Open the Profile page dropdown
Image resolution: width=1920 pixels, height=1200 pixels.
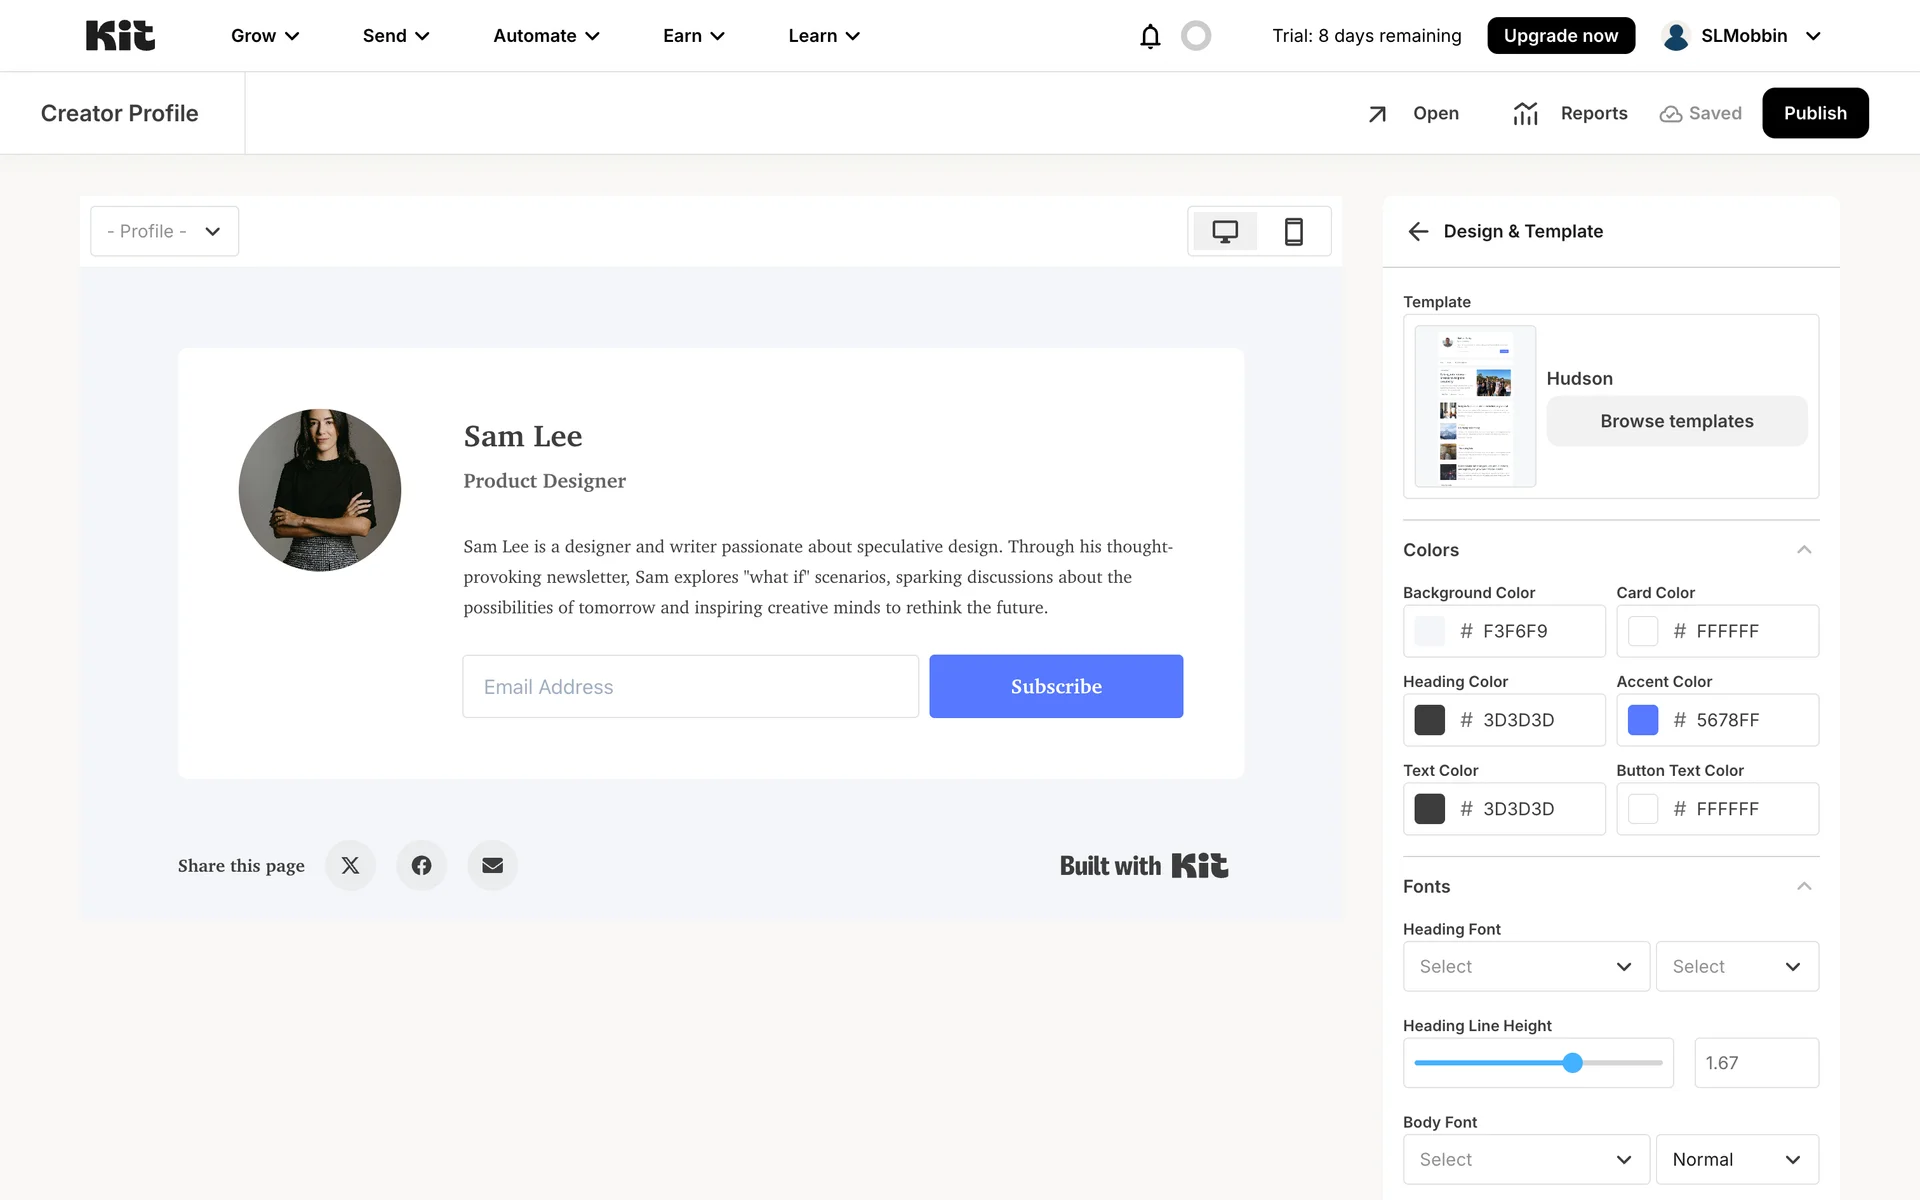(164, 231)
